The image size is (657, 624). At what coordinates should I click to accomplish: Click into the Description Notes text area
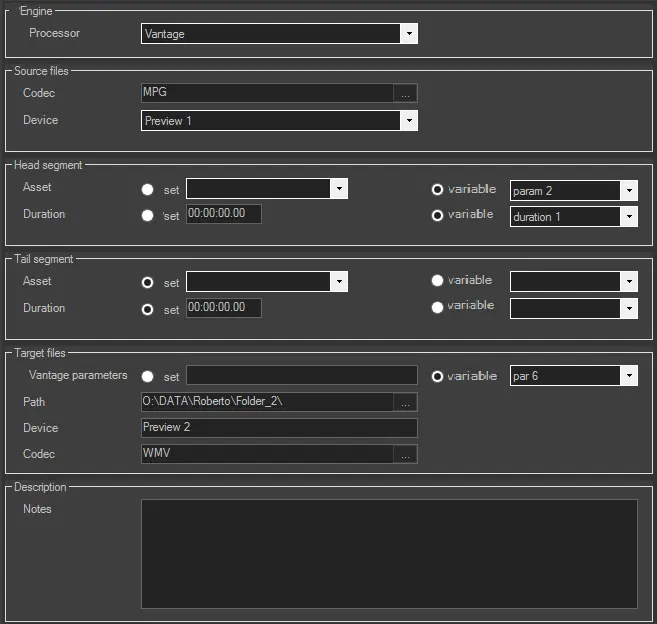click(x=389, y=554)
